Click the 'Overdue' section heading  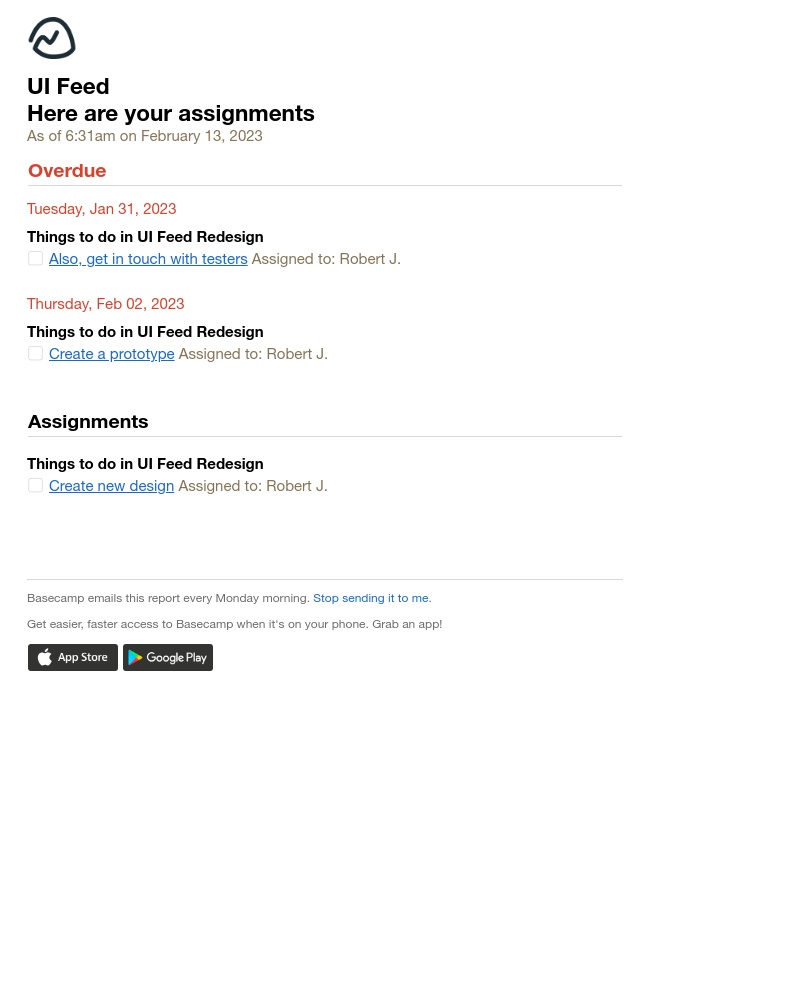pyautogui.click(x=67, y=170)
